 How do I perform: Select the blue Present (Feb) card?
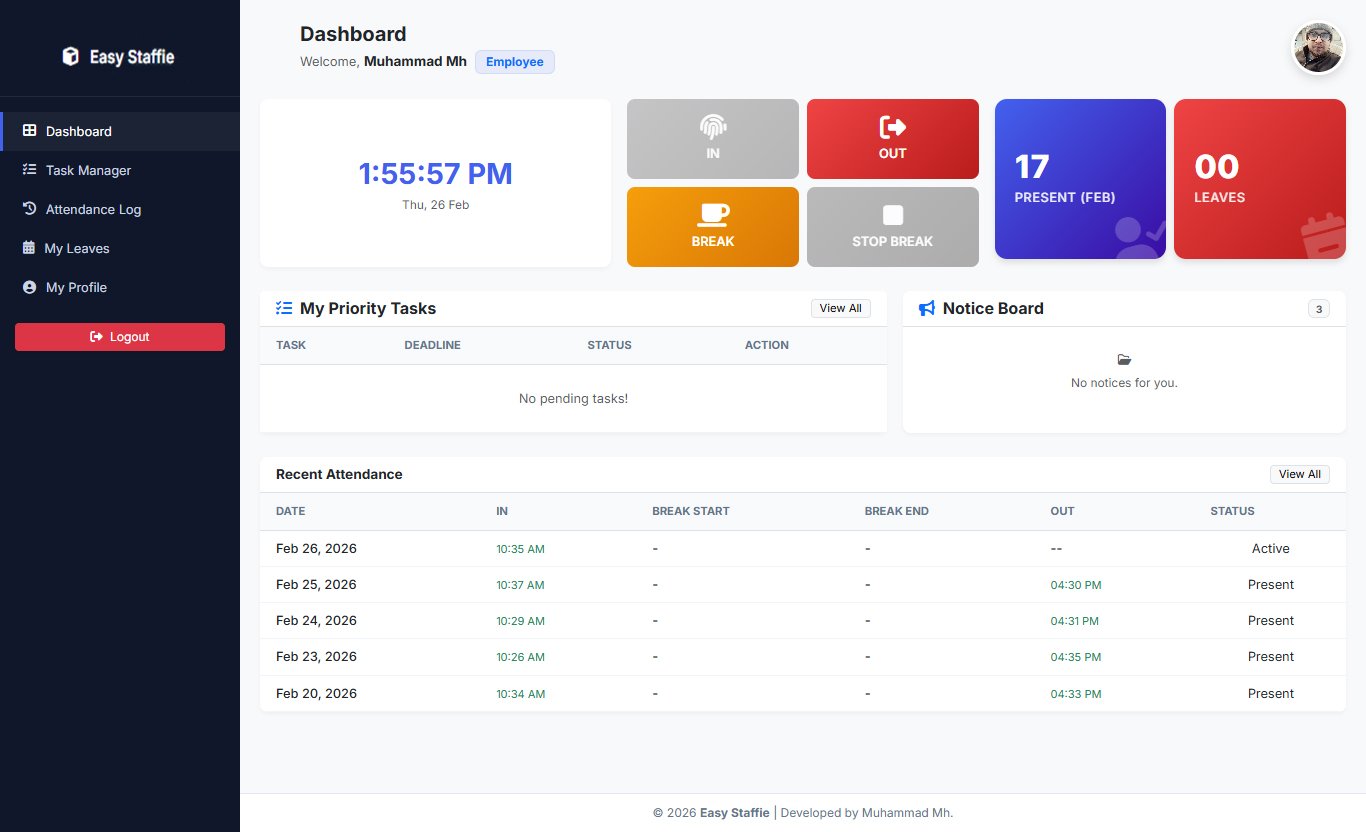(x=1080, y=179)
